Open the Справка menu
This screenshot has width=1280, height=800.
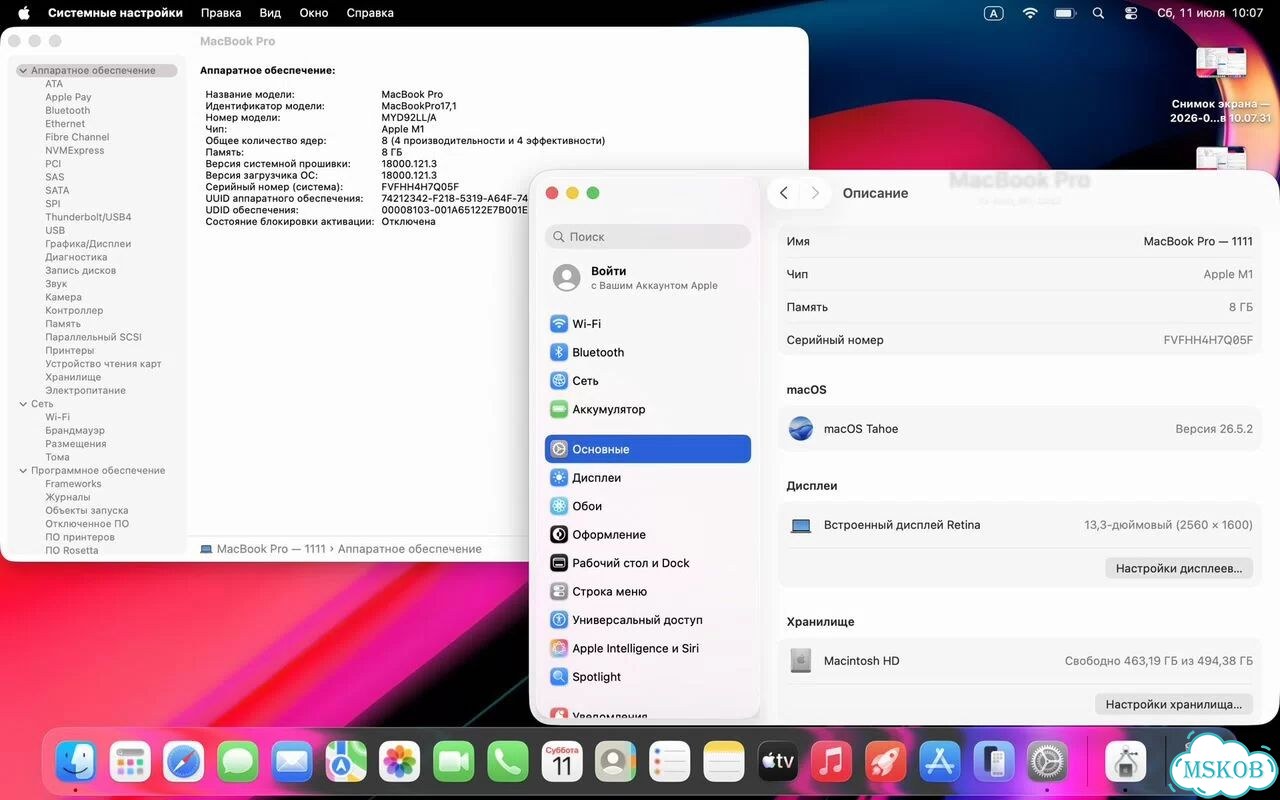[x=370, y=13]
